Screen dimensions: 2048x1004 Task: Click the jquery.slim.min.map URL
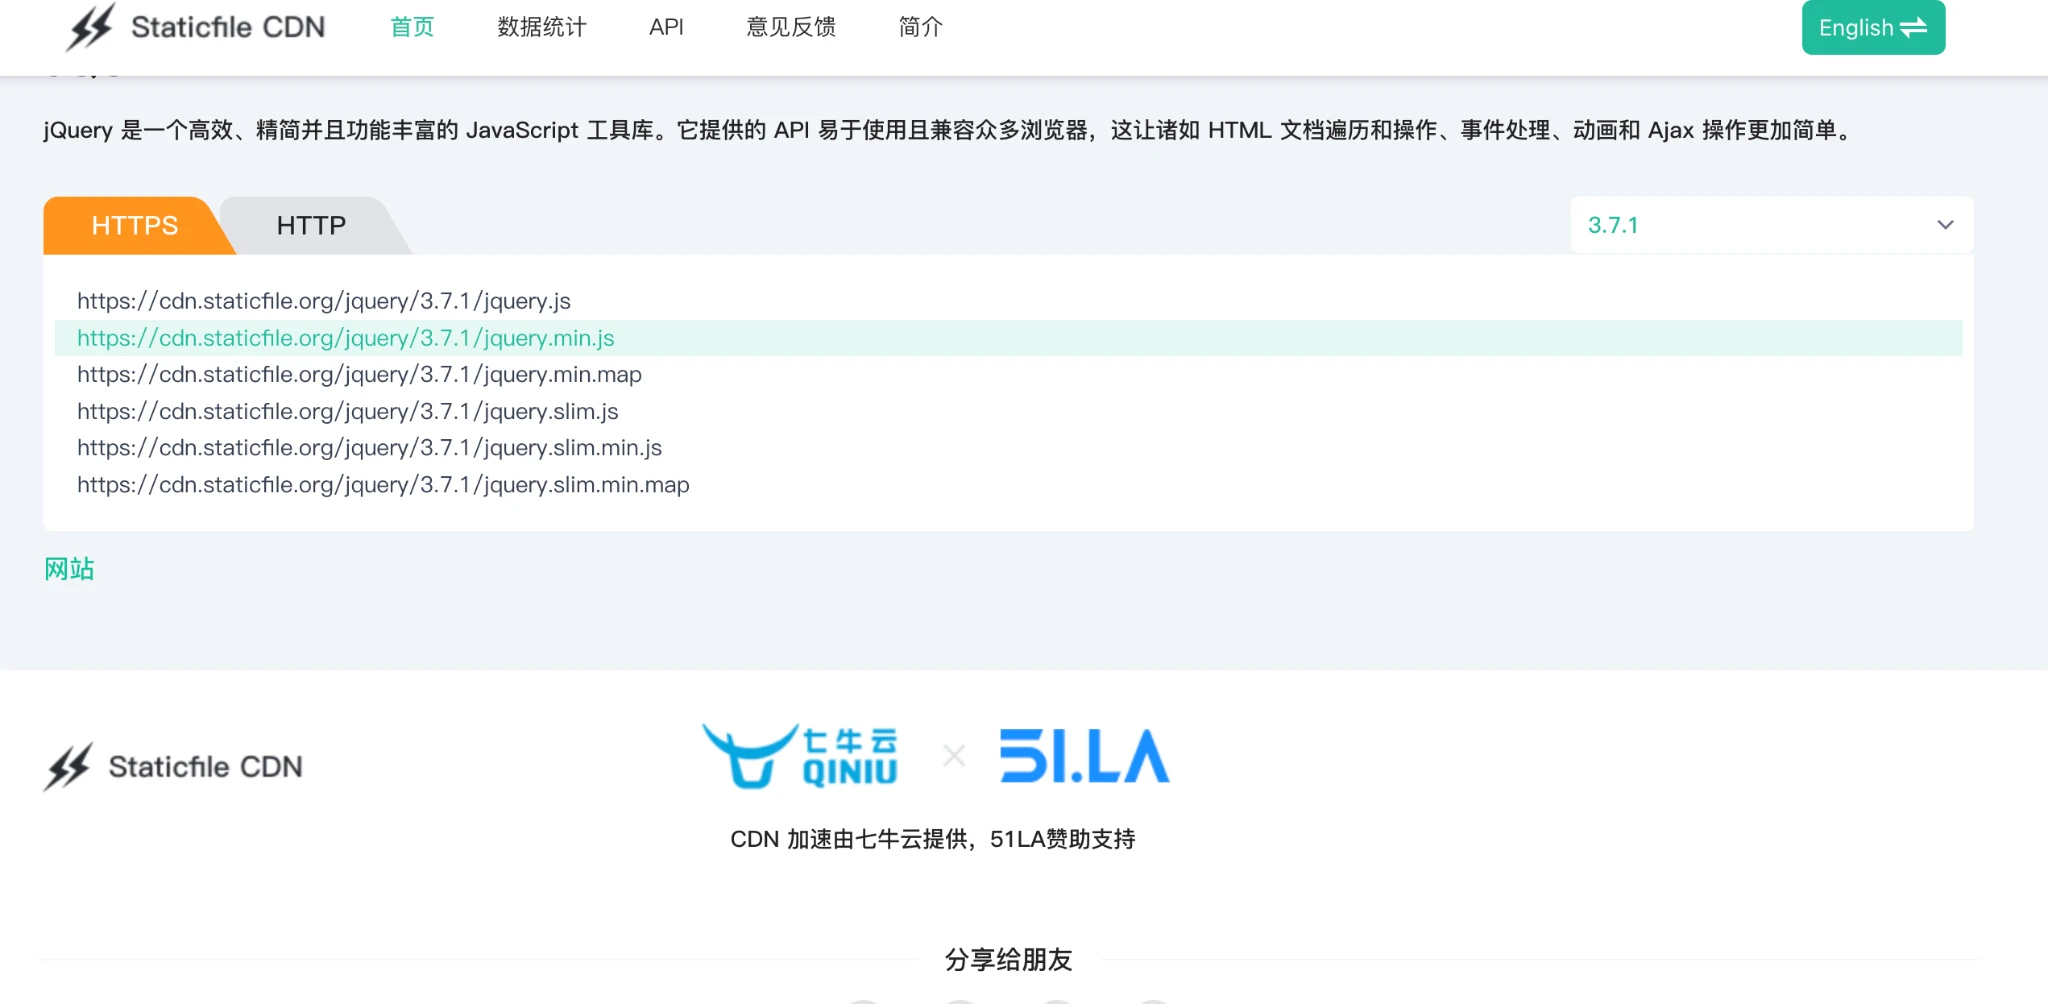click(x=383, y=485)
